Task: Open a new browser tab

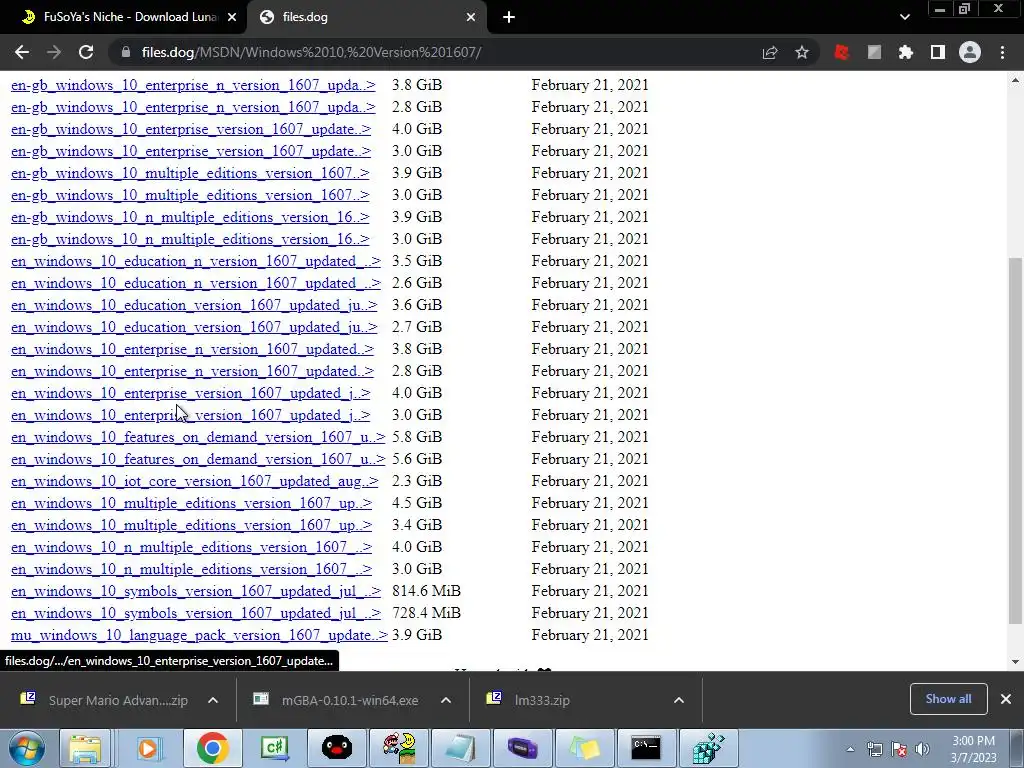Action: [x=509, y=17]
